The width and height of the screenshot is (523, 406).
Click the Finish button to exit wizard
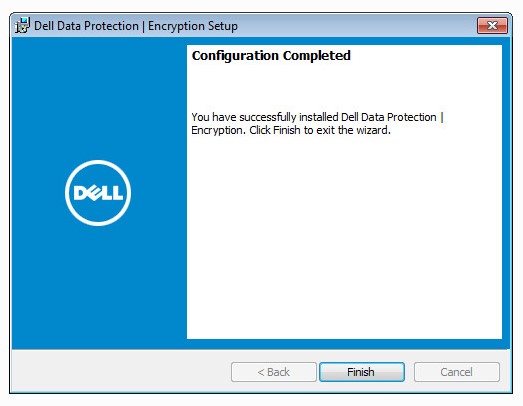[x=362, y=372]
